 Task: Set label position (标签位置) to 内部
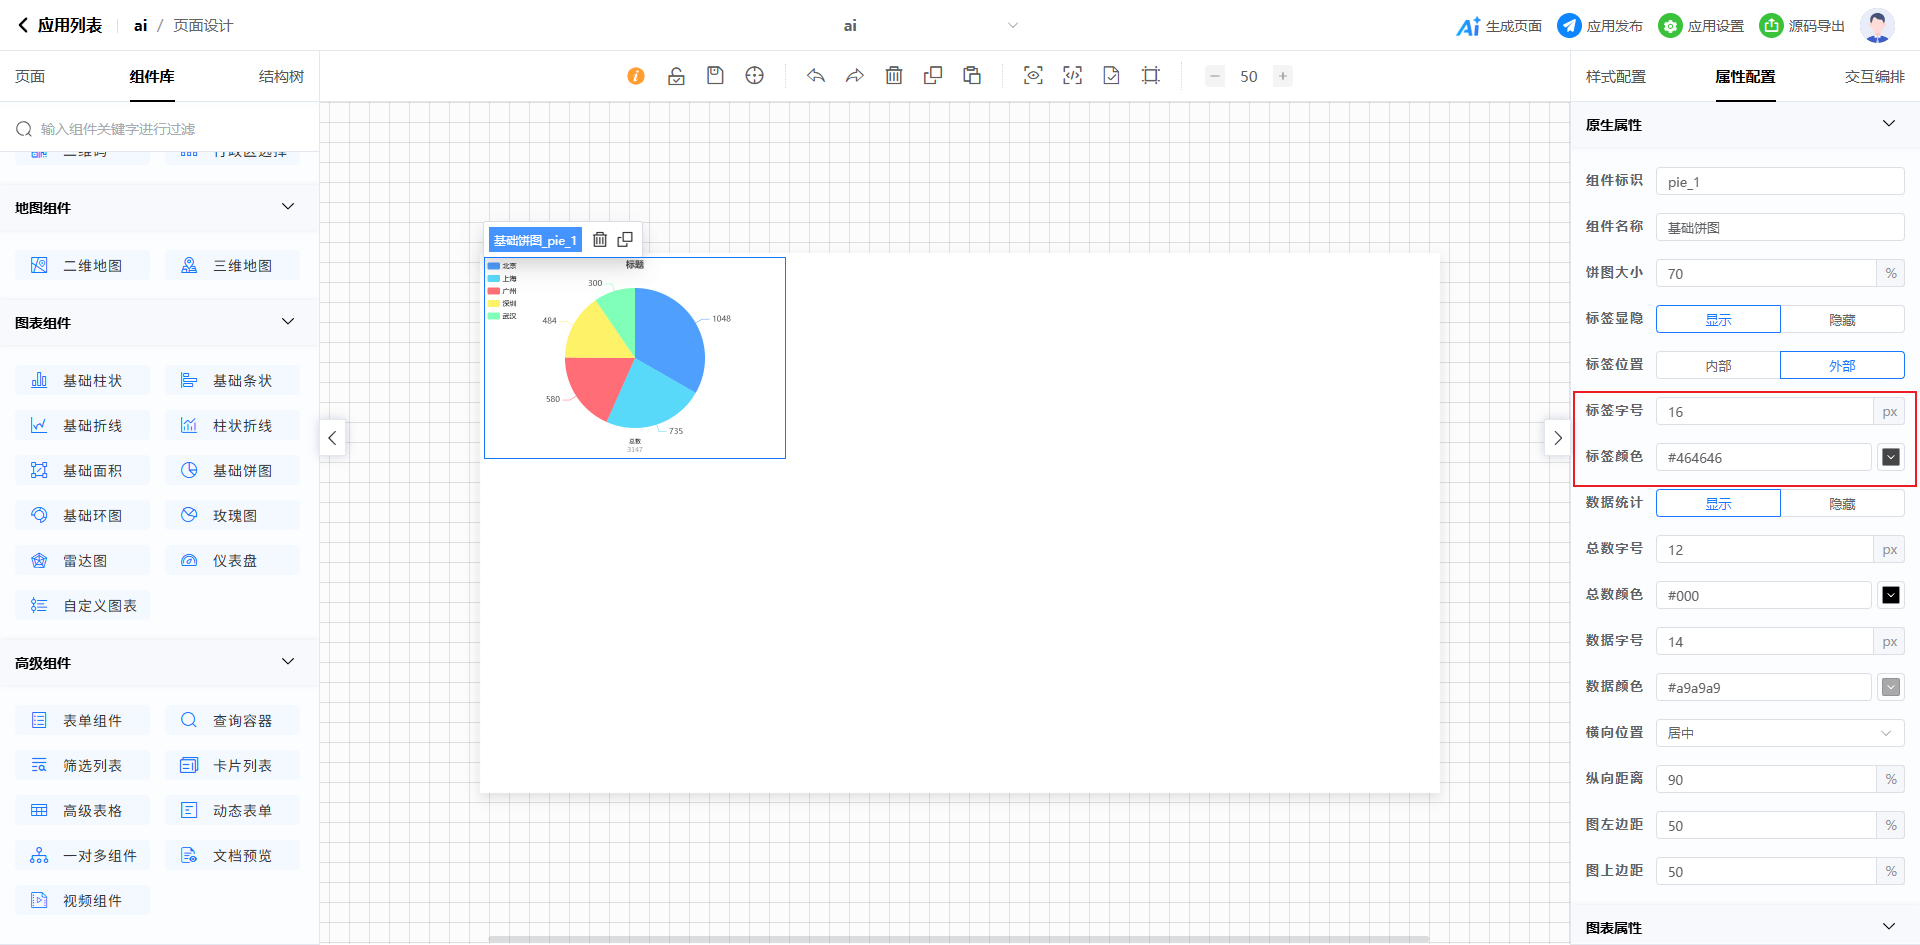coord(1718,366)
